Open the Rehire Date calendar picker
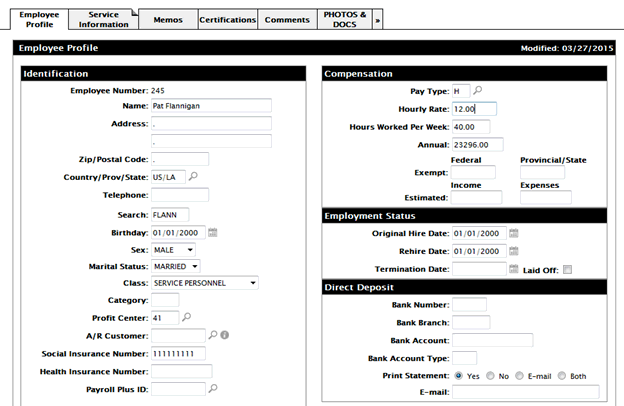The width and height of the screenshot is (624, 406). point(514,251)
